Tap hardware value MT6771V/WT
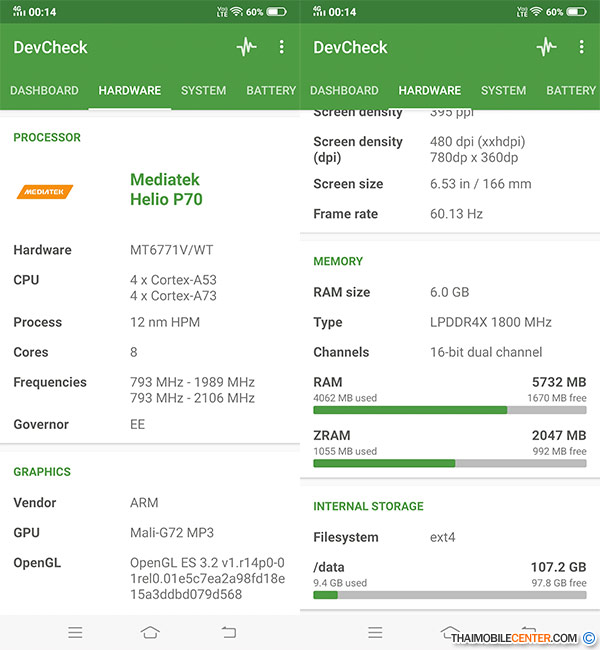The height and width of the screenshot is (650, 600). pos(172,250)
